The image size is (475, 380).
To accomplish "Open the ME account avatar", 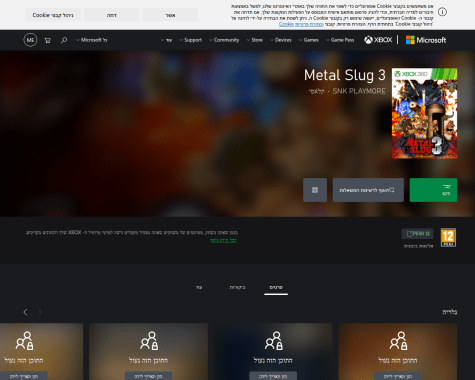I will tap(30, 40).
